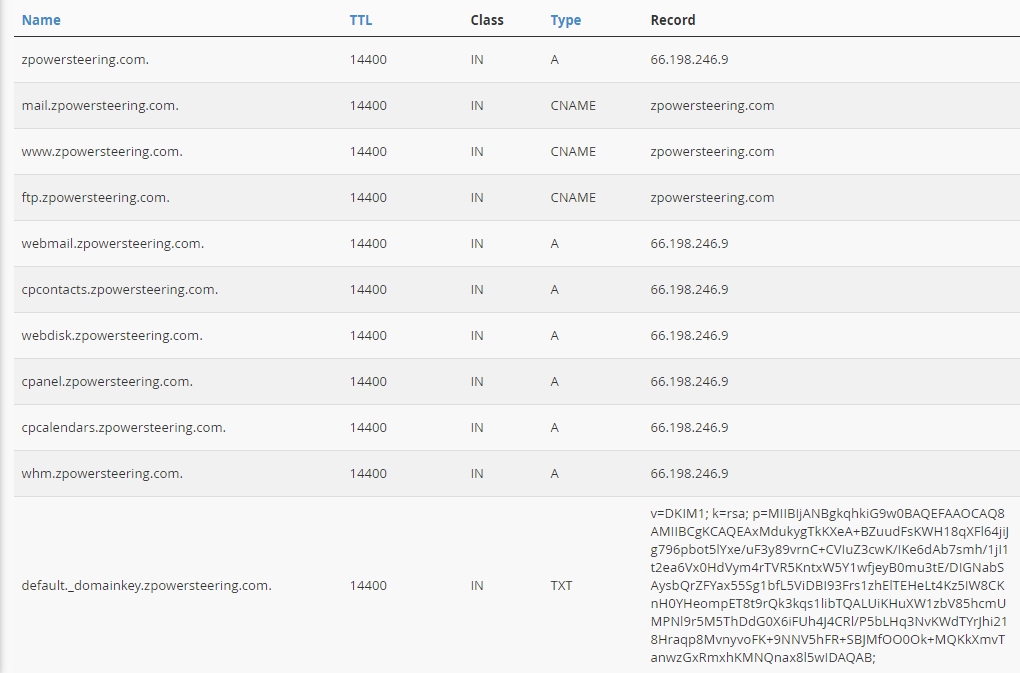Select www.zpowersteering.com. name cell

[x=102, y=152]
